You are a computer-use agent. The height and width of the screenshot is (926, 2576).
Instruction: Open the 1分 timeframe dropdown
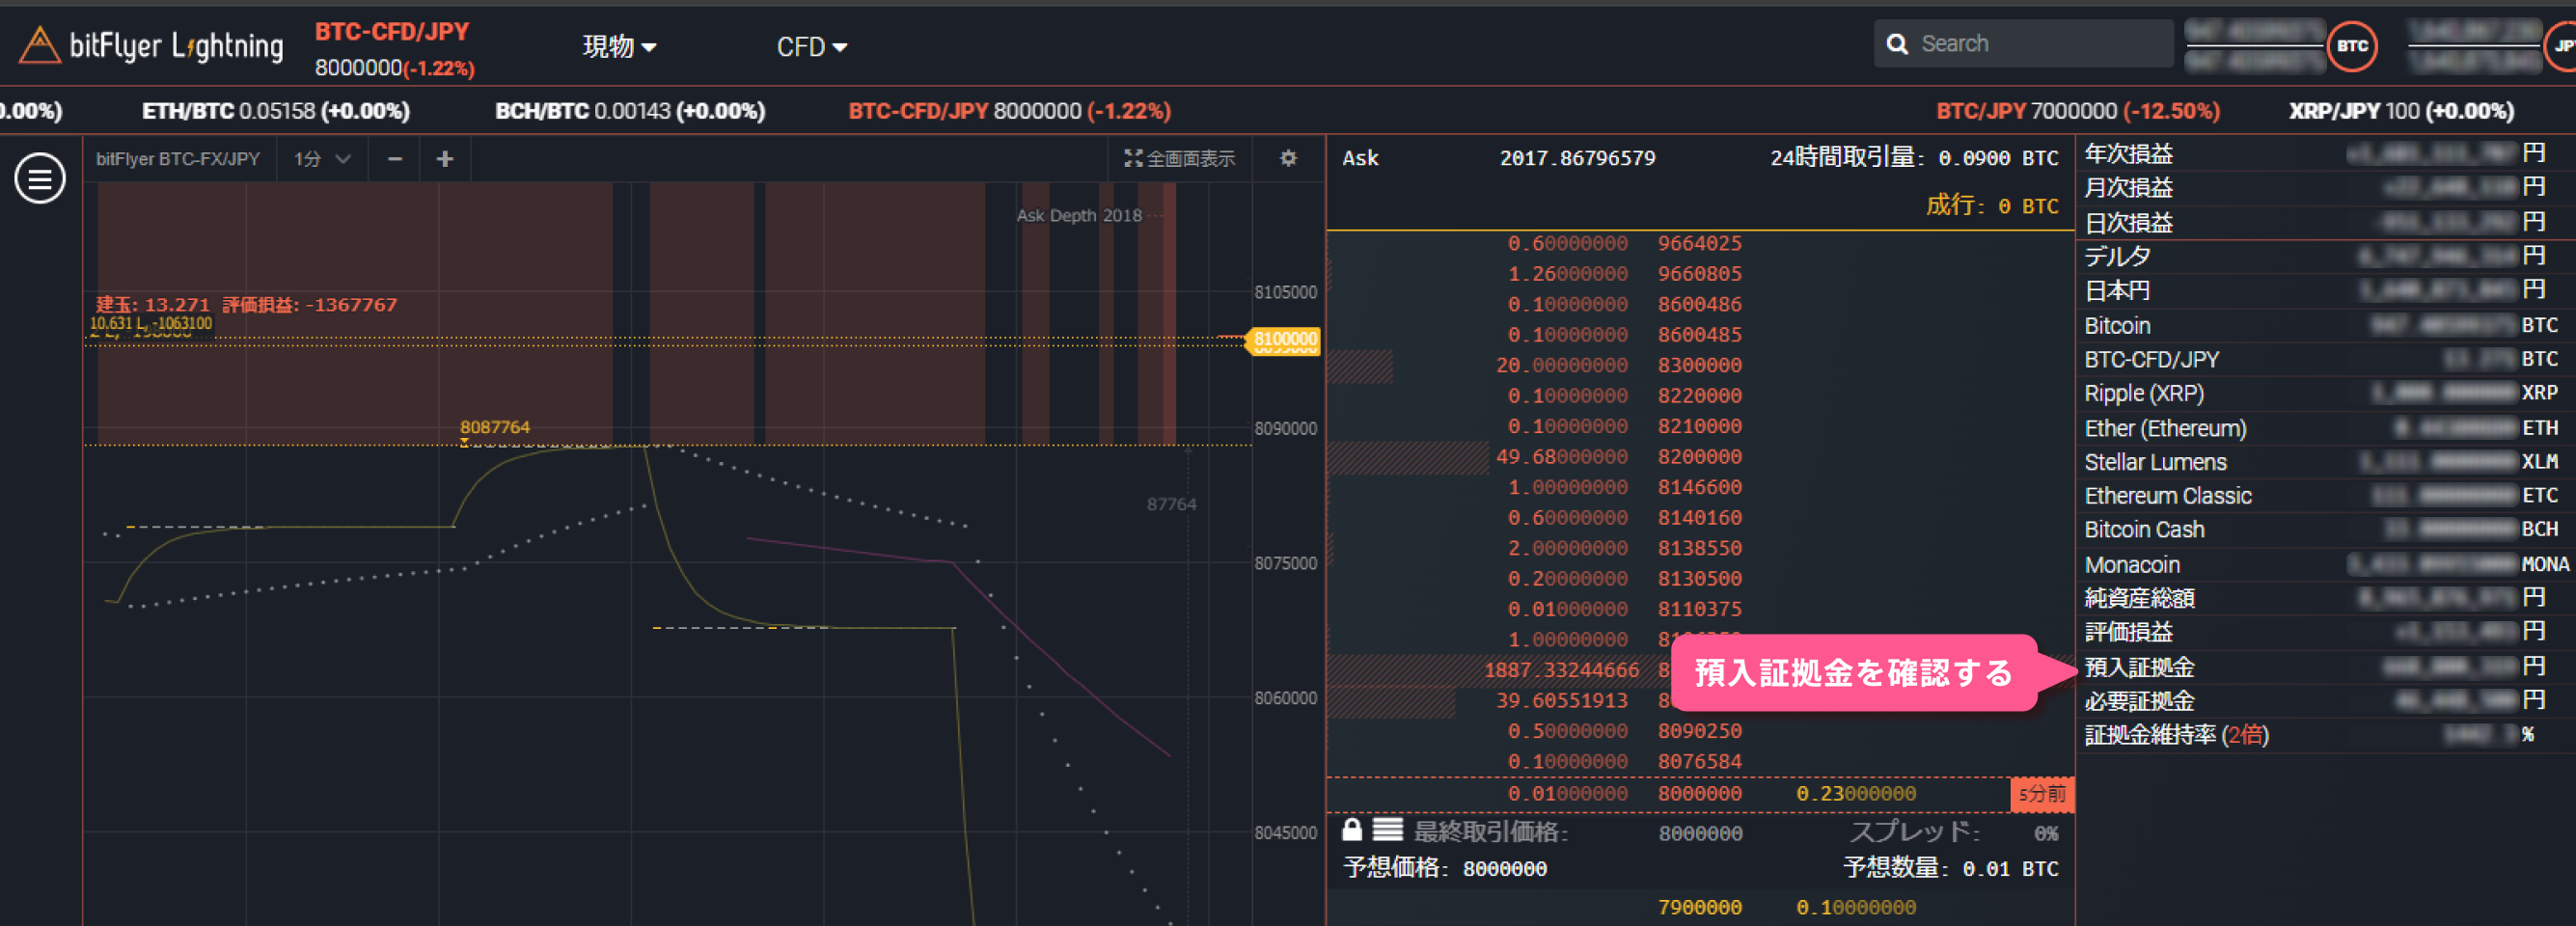click(x=322, y=159)
